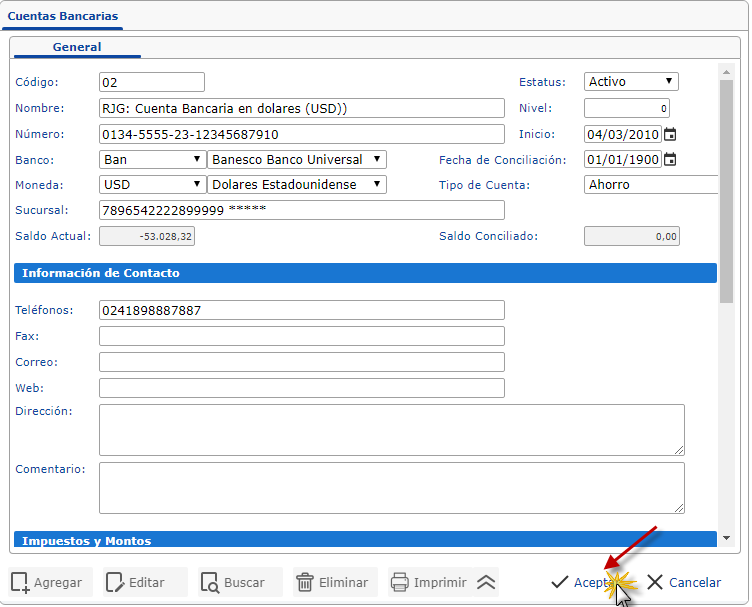Click into the Correo input field

coord(301,362)
